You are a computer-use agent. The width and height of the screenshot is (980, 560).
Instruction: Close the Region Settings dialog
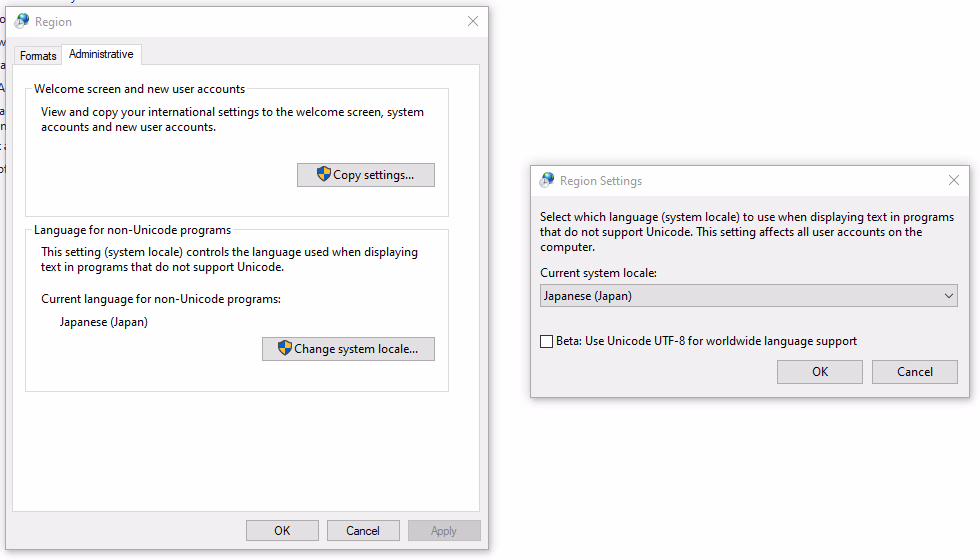[x=954, y=180]
